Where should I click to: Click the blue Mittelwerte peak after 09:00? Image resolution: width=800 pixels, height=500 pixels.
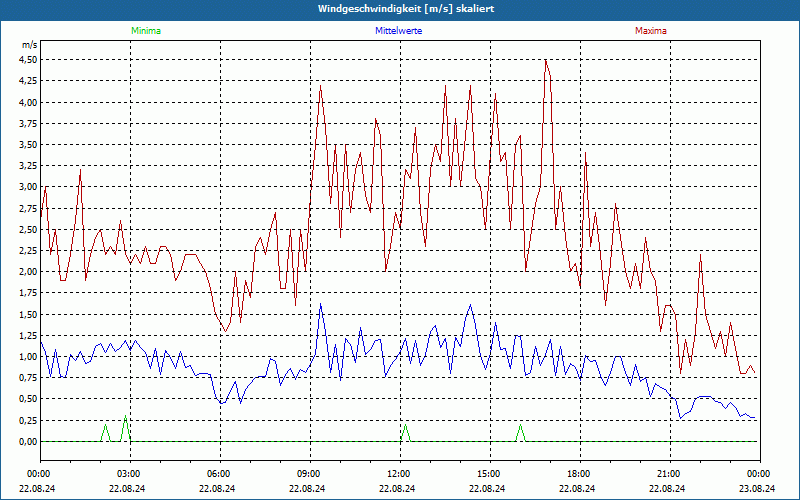[320, 305]
